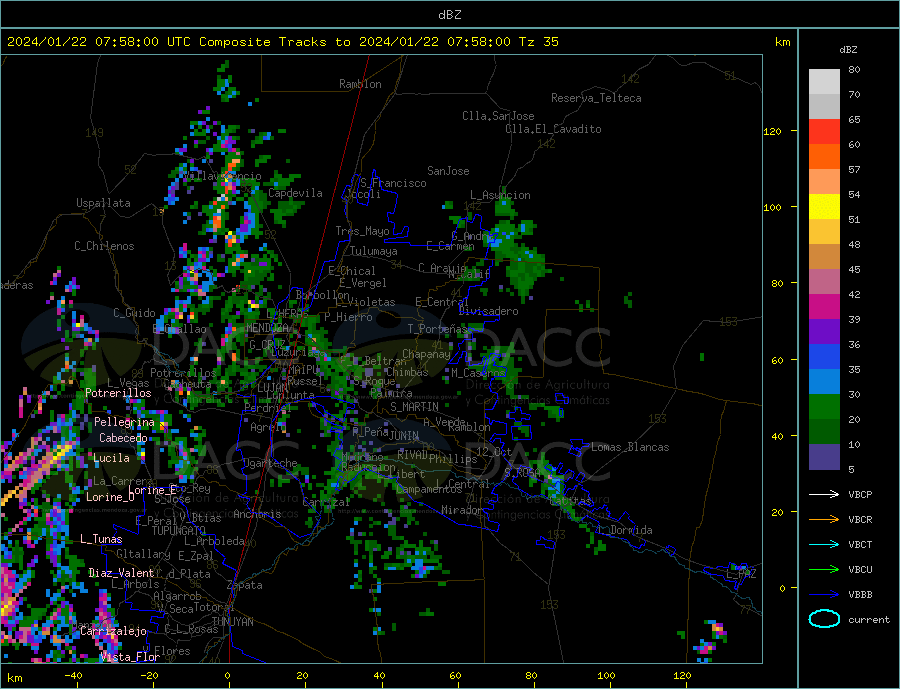Select the 80 dBZ light gray swatch
The width and height of the screenshot is (900, 689).
click(824, 82)
